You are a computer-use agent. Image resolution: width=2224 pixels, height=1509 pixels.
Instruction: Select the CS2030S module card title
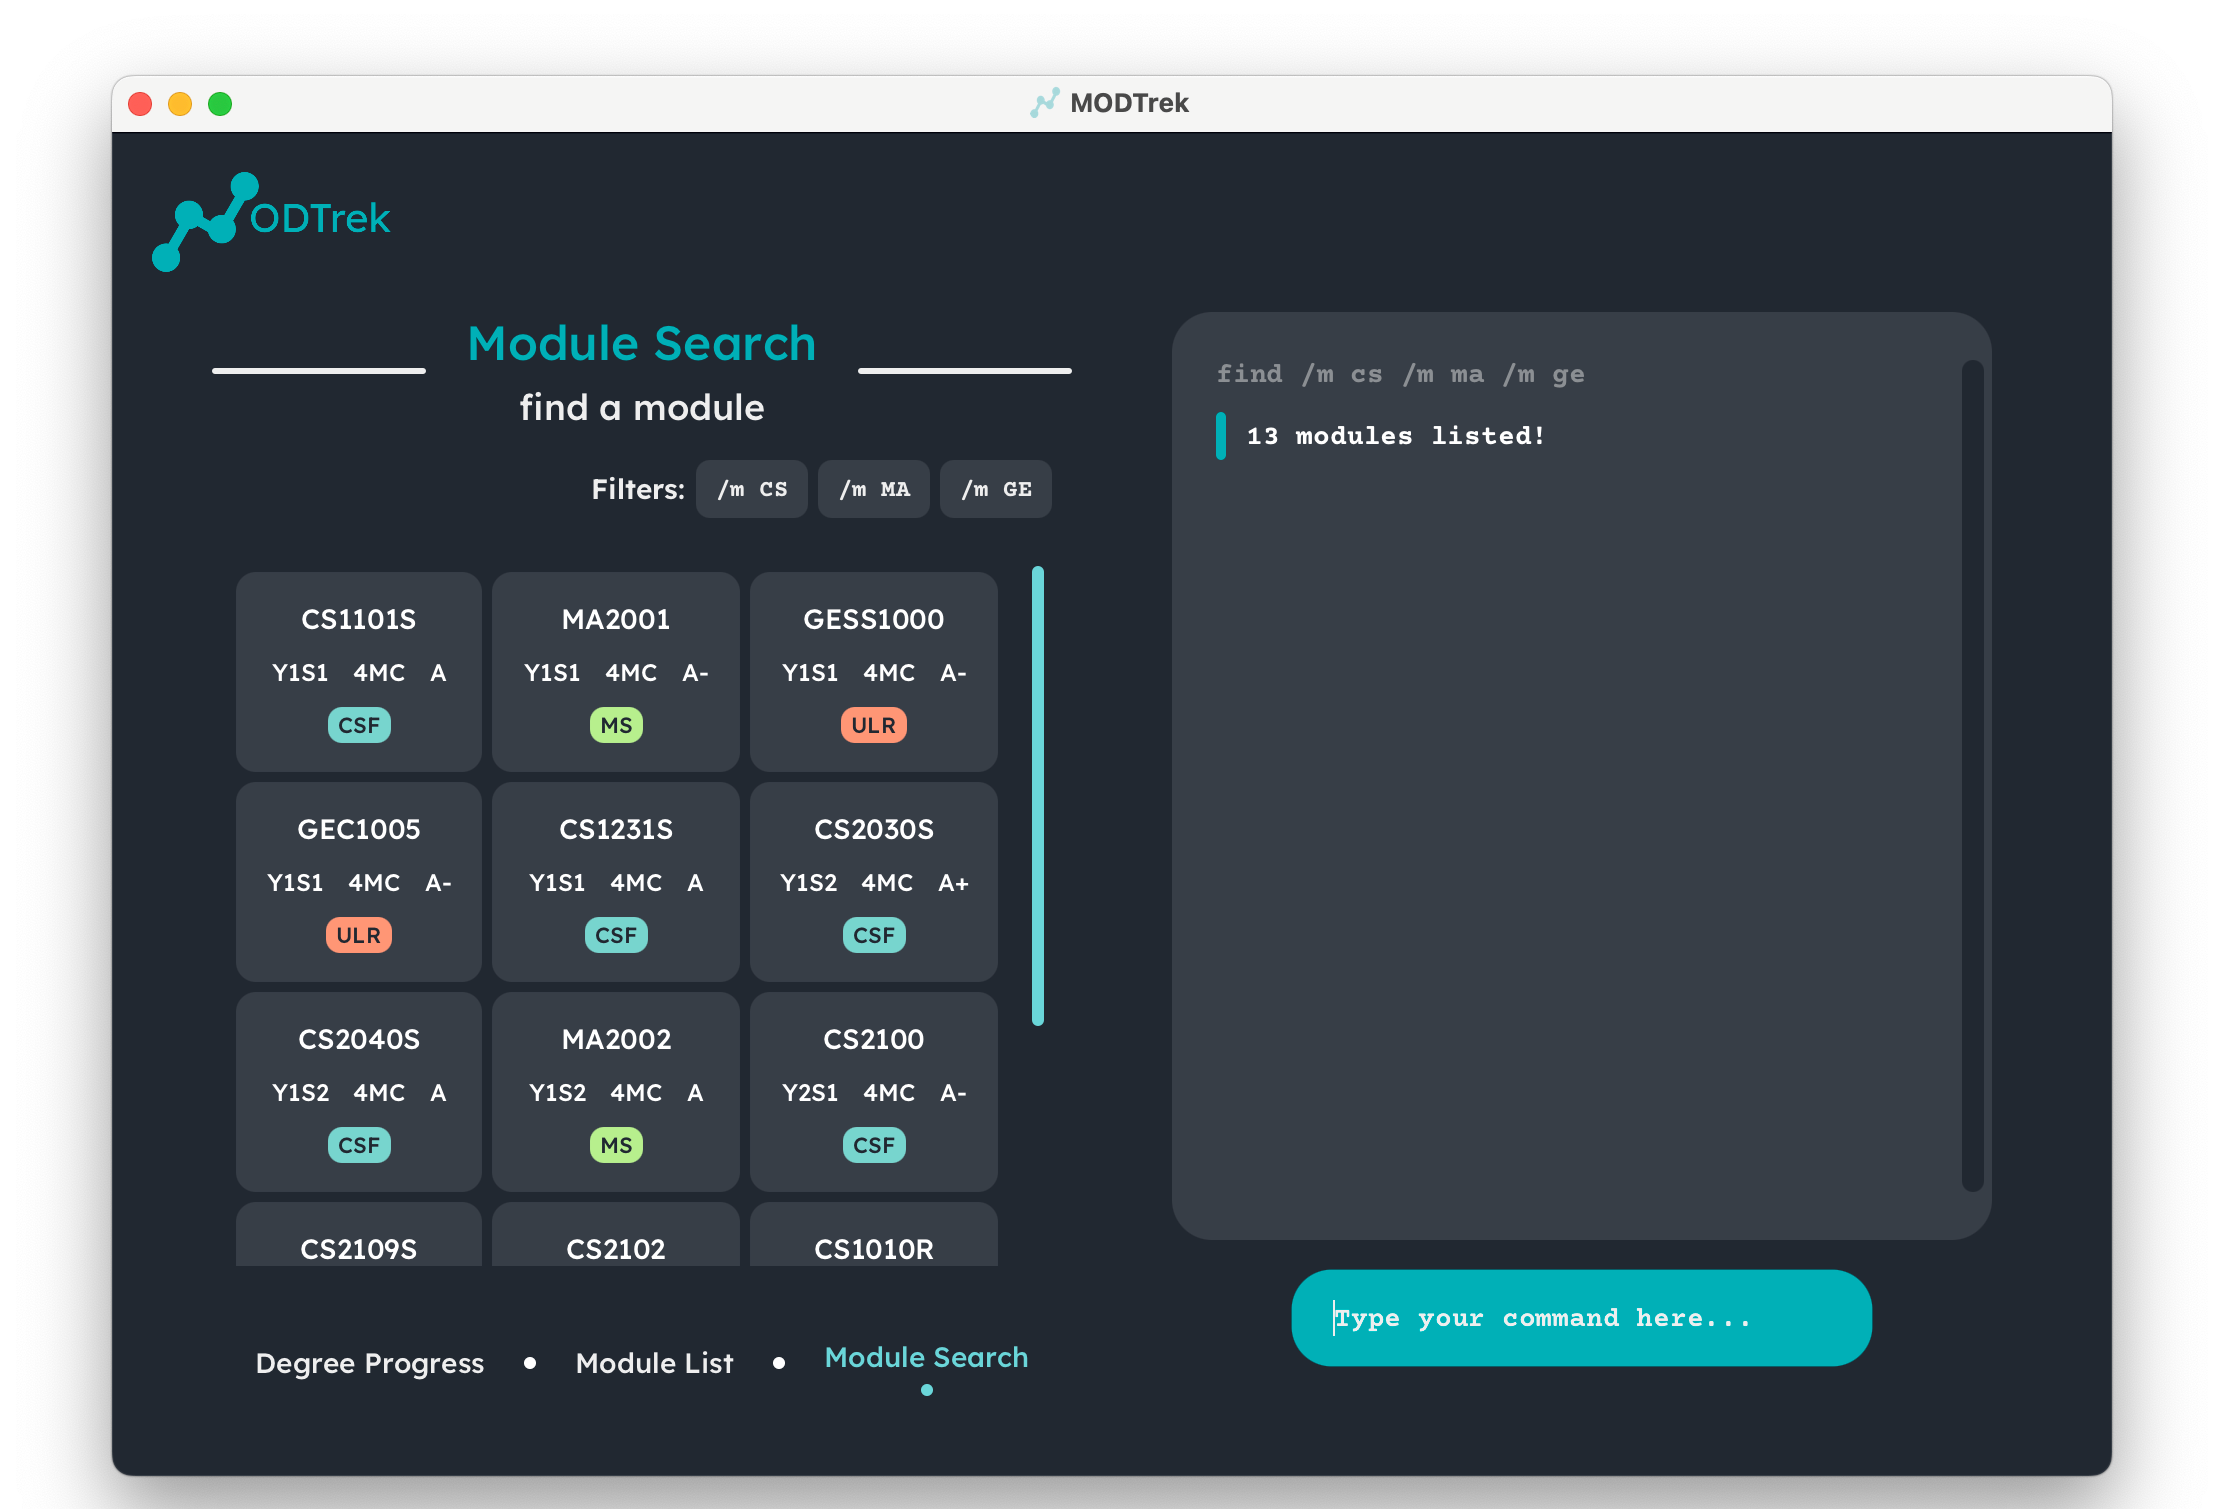pos(874,830)
